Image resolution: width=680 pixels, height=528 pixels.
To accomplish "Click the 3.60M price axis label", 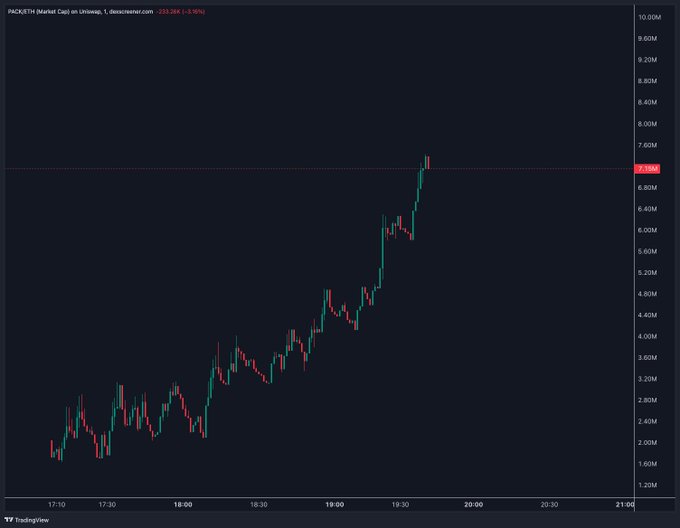I will pyautogui.click(x=647, y=358).
